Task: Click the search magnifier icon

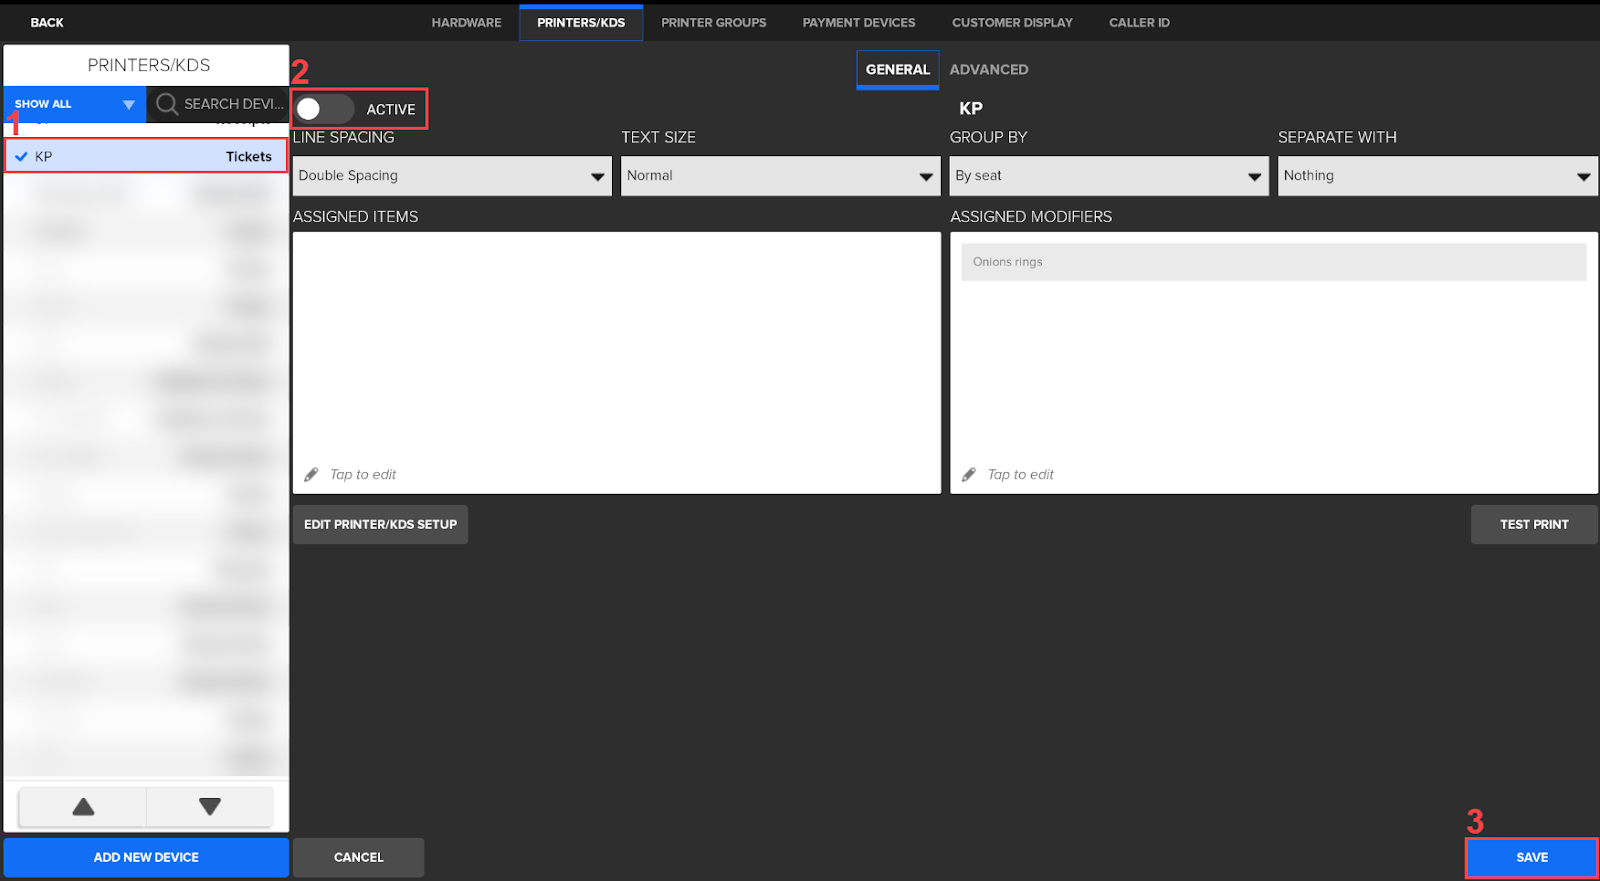Action: click(x=167, y=104)
